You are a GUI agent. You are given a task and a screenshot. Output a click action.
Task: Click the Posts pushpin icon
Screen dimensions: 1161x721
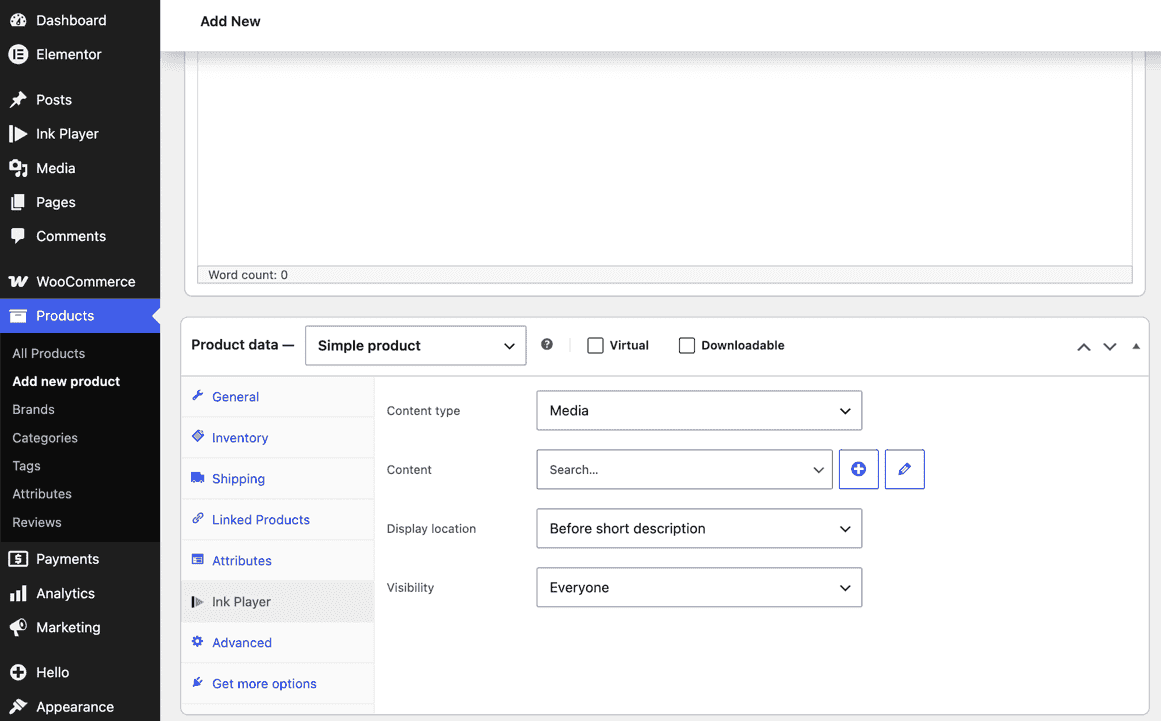18,99
